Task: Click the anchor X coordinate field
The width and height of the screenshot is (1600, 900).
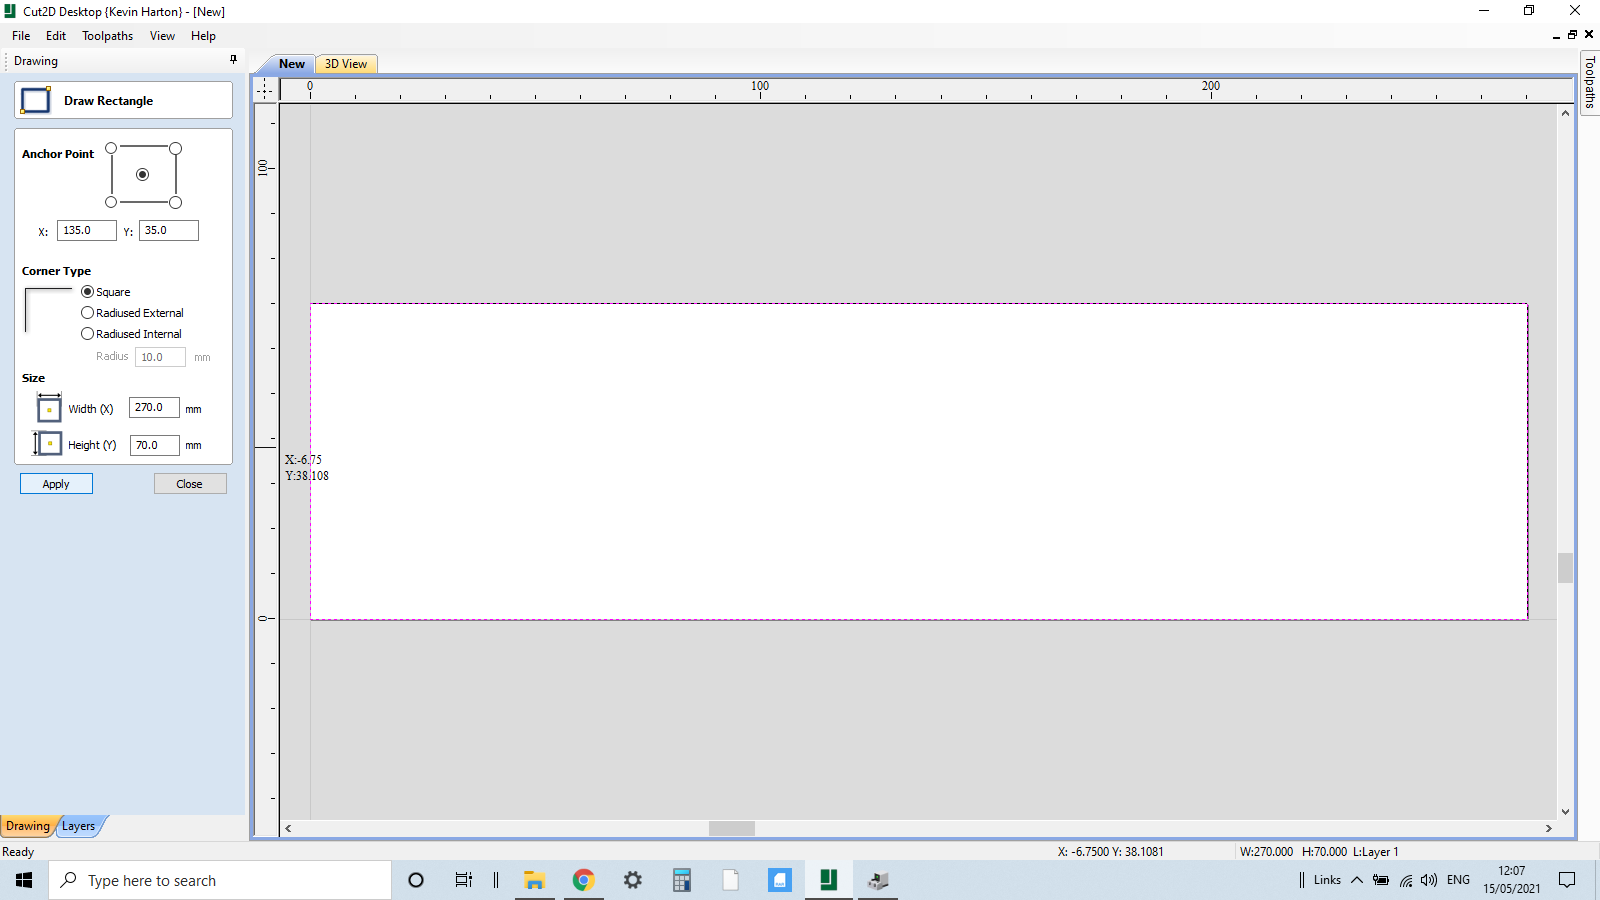Action: coord(87,230)
